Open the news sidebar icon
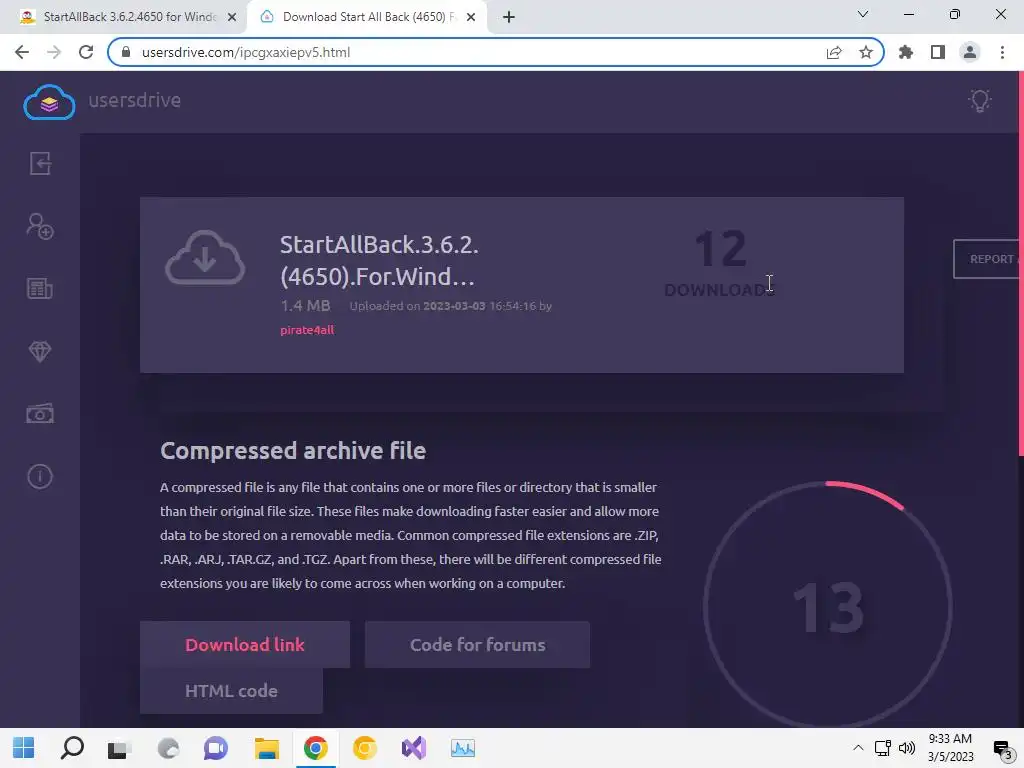Viewport: 1024px width, 768px height. (40, 288)
